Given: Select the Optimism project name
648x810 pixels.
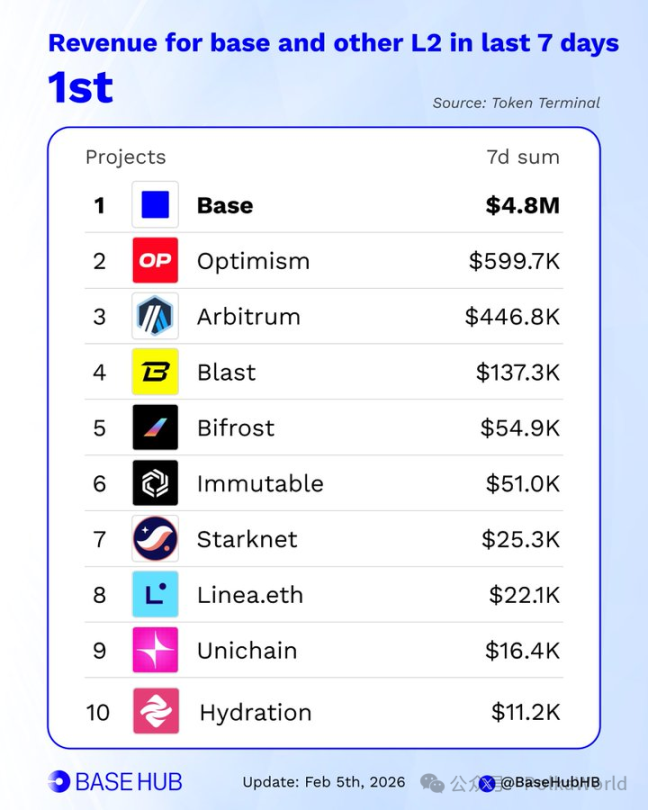Looking at the screenshot, I should (253, 261).
